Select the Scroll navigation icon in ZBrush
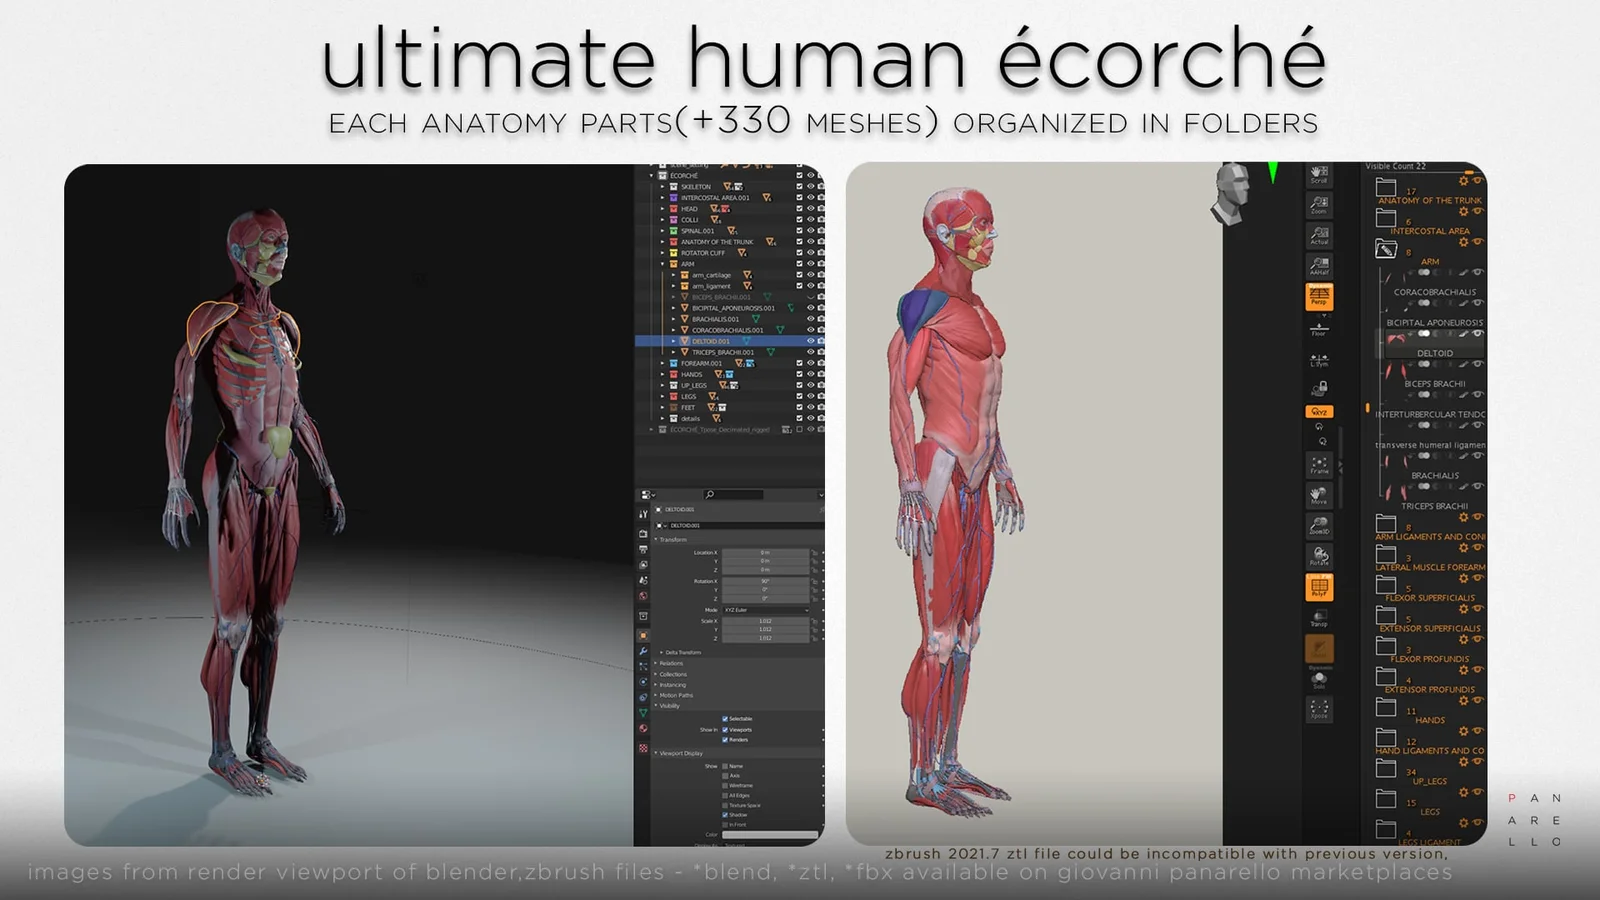Image resolution: width=1600 pixels, height=900 pixels. [1317, 175]
